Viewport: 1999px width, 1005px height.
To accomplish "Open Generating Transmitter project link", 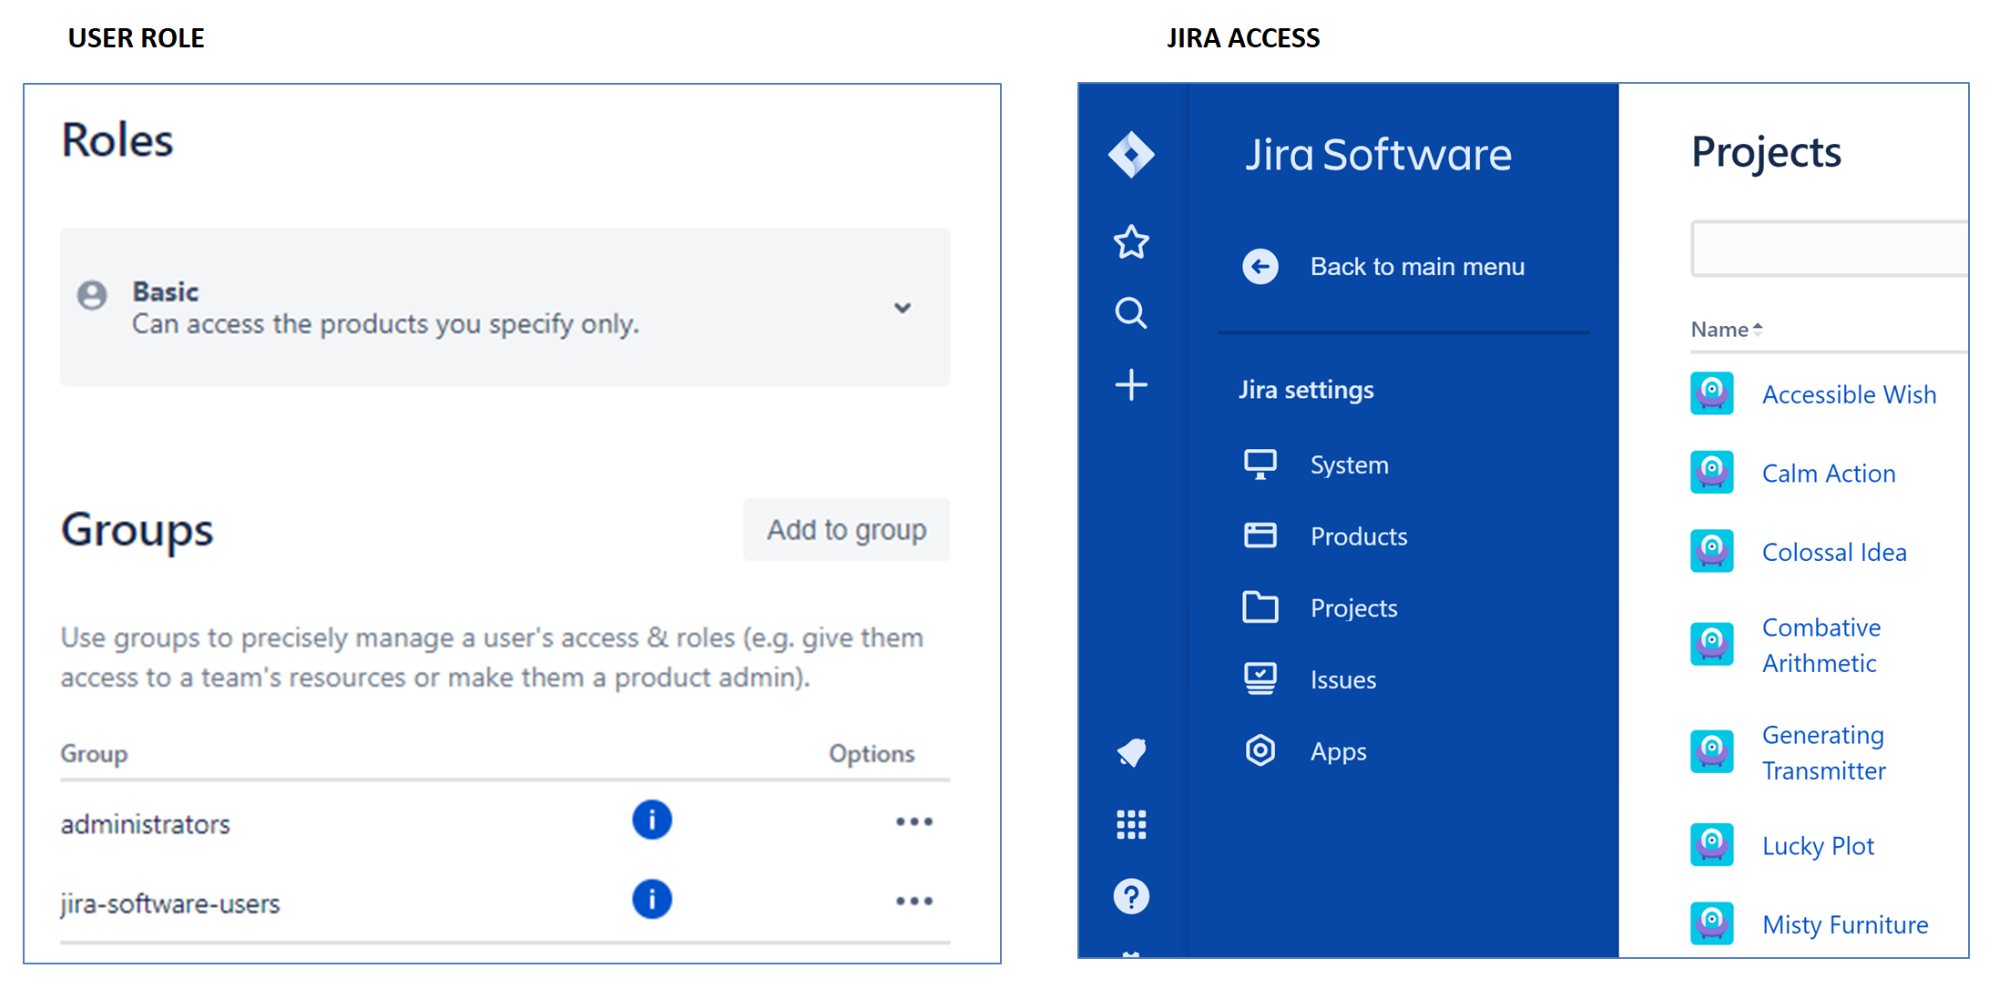I will (x=1824, y=753).
